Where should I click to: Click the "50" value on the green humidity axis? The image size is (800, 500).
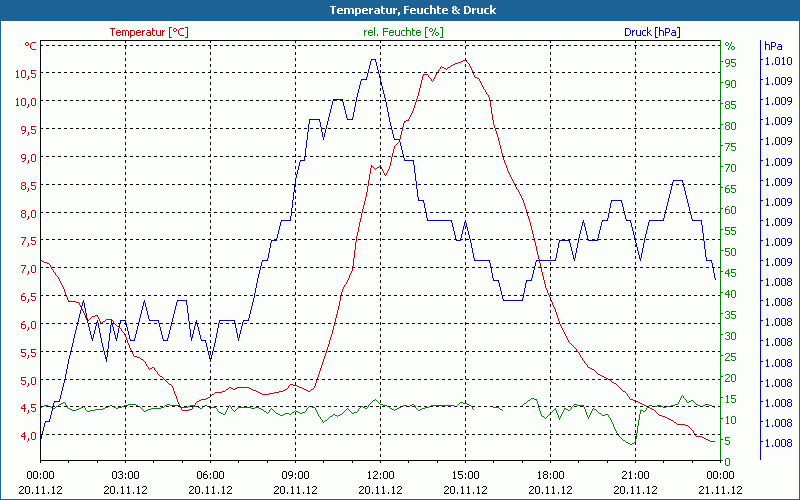(x=731, y=252)
